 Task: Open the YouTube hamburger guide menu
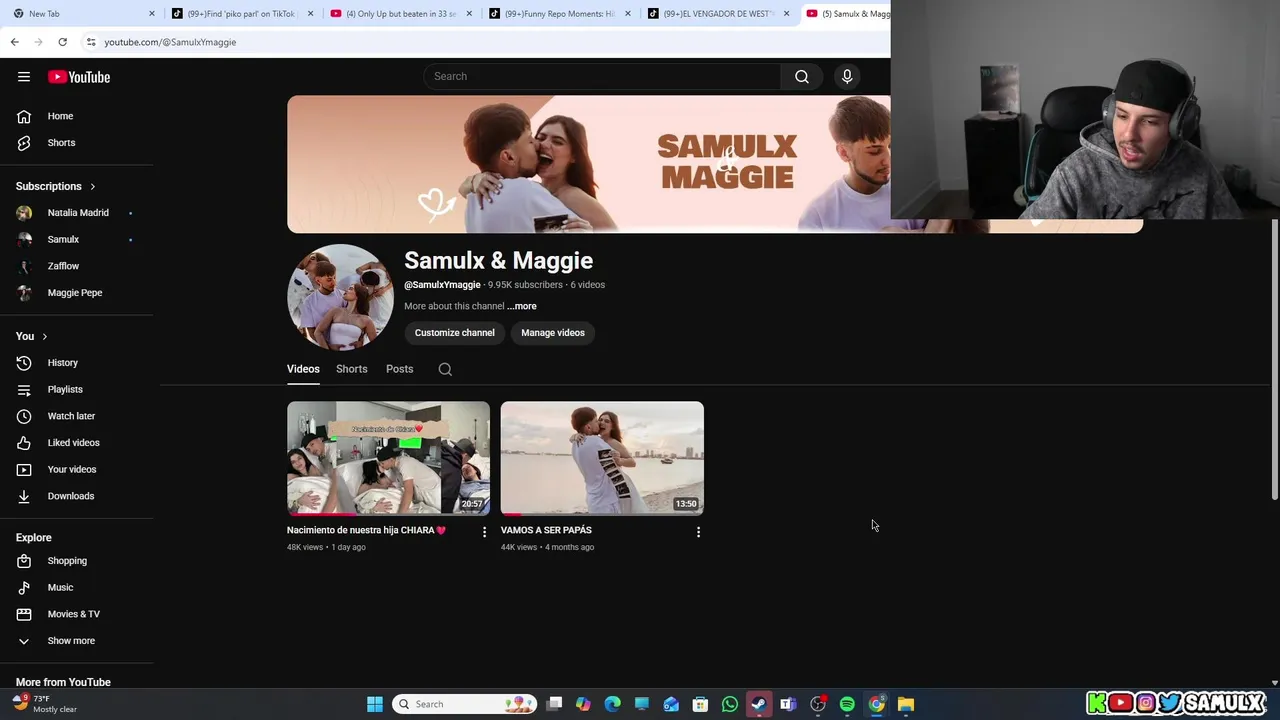(24, 77)
